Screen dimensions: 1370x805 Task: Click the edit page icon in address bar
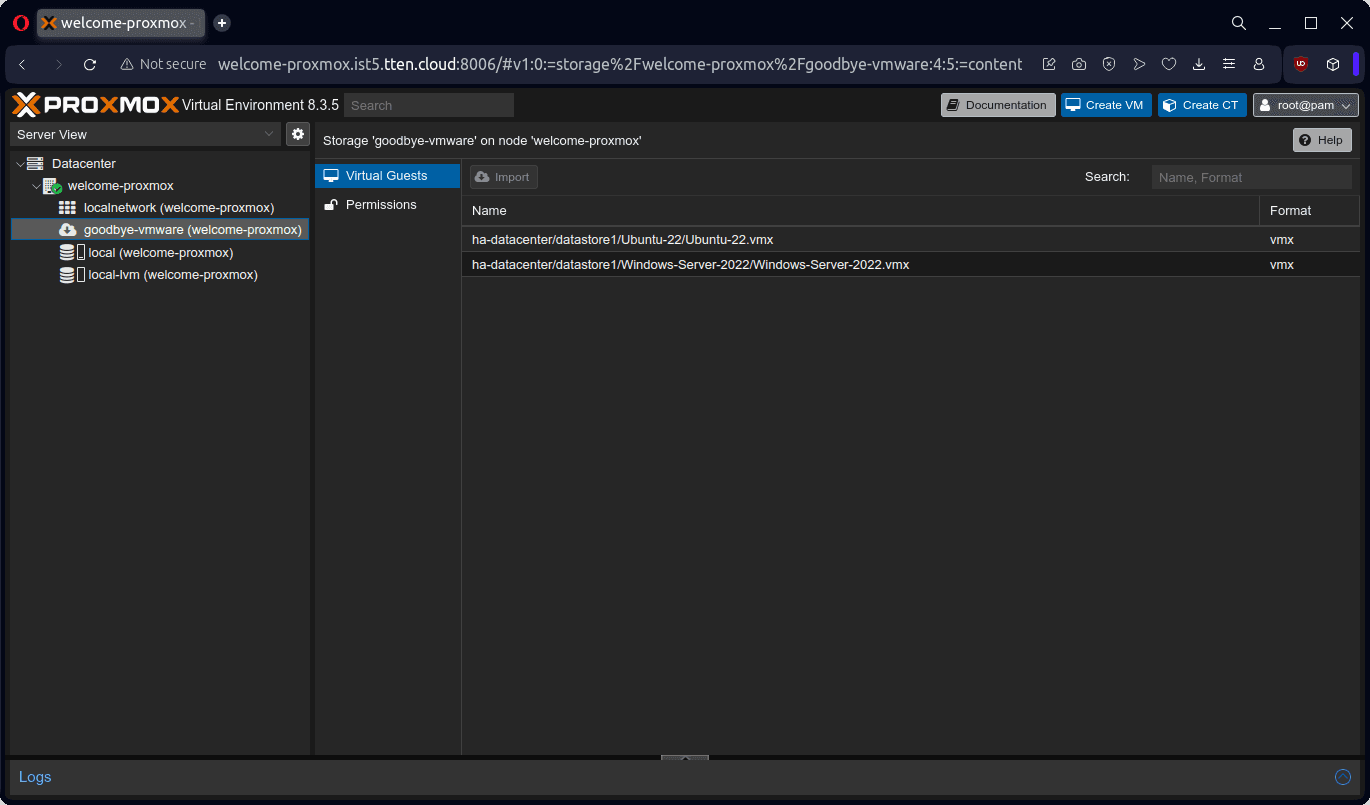click(x=1049, y=64)
